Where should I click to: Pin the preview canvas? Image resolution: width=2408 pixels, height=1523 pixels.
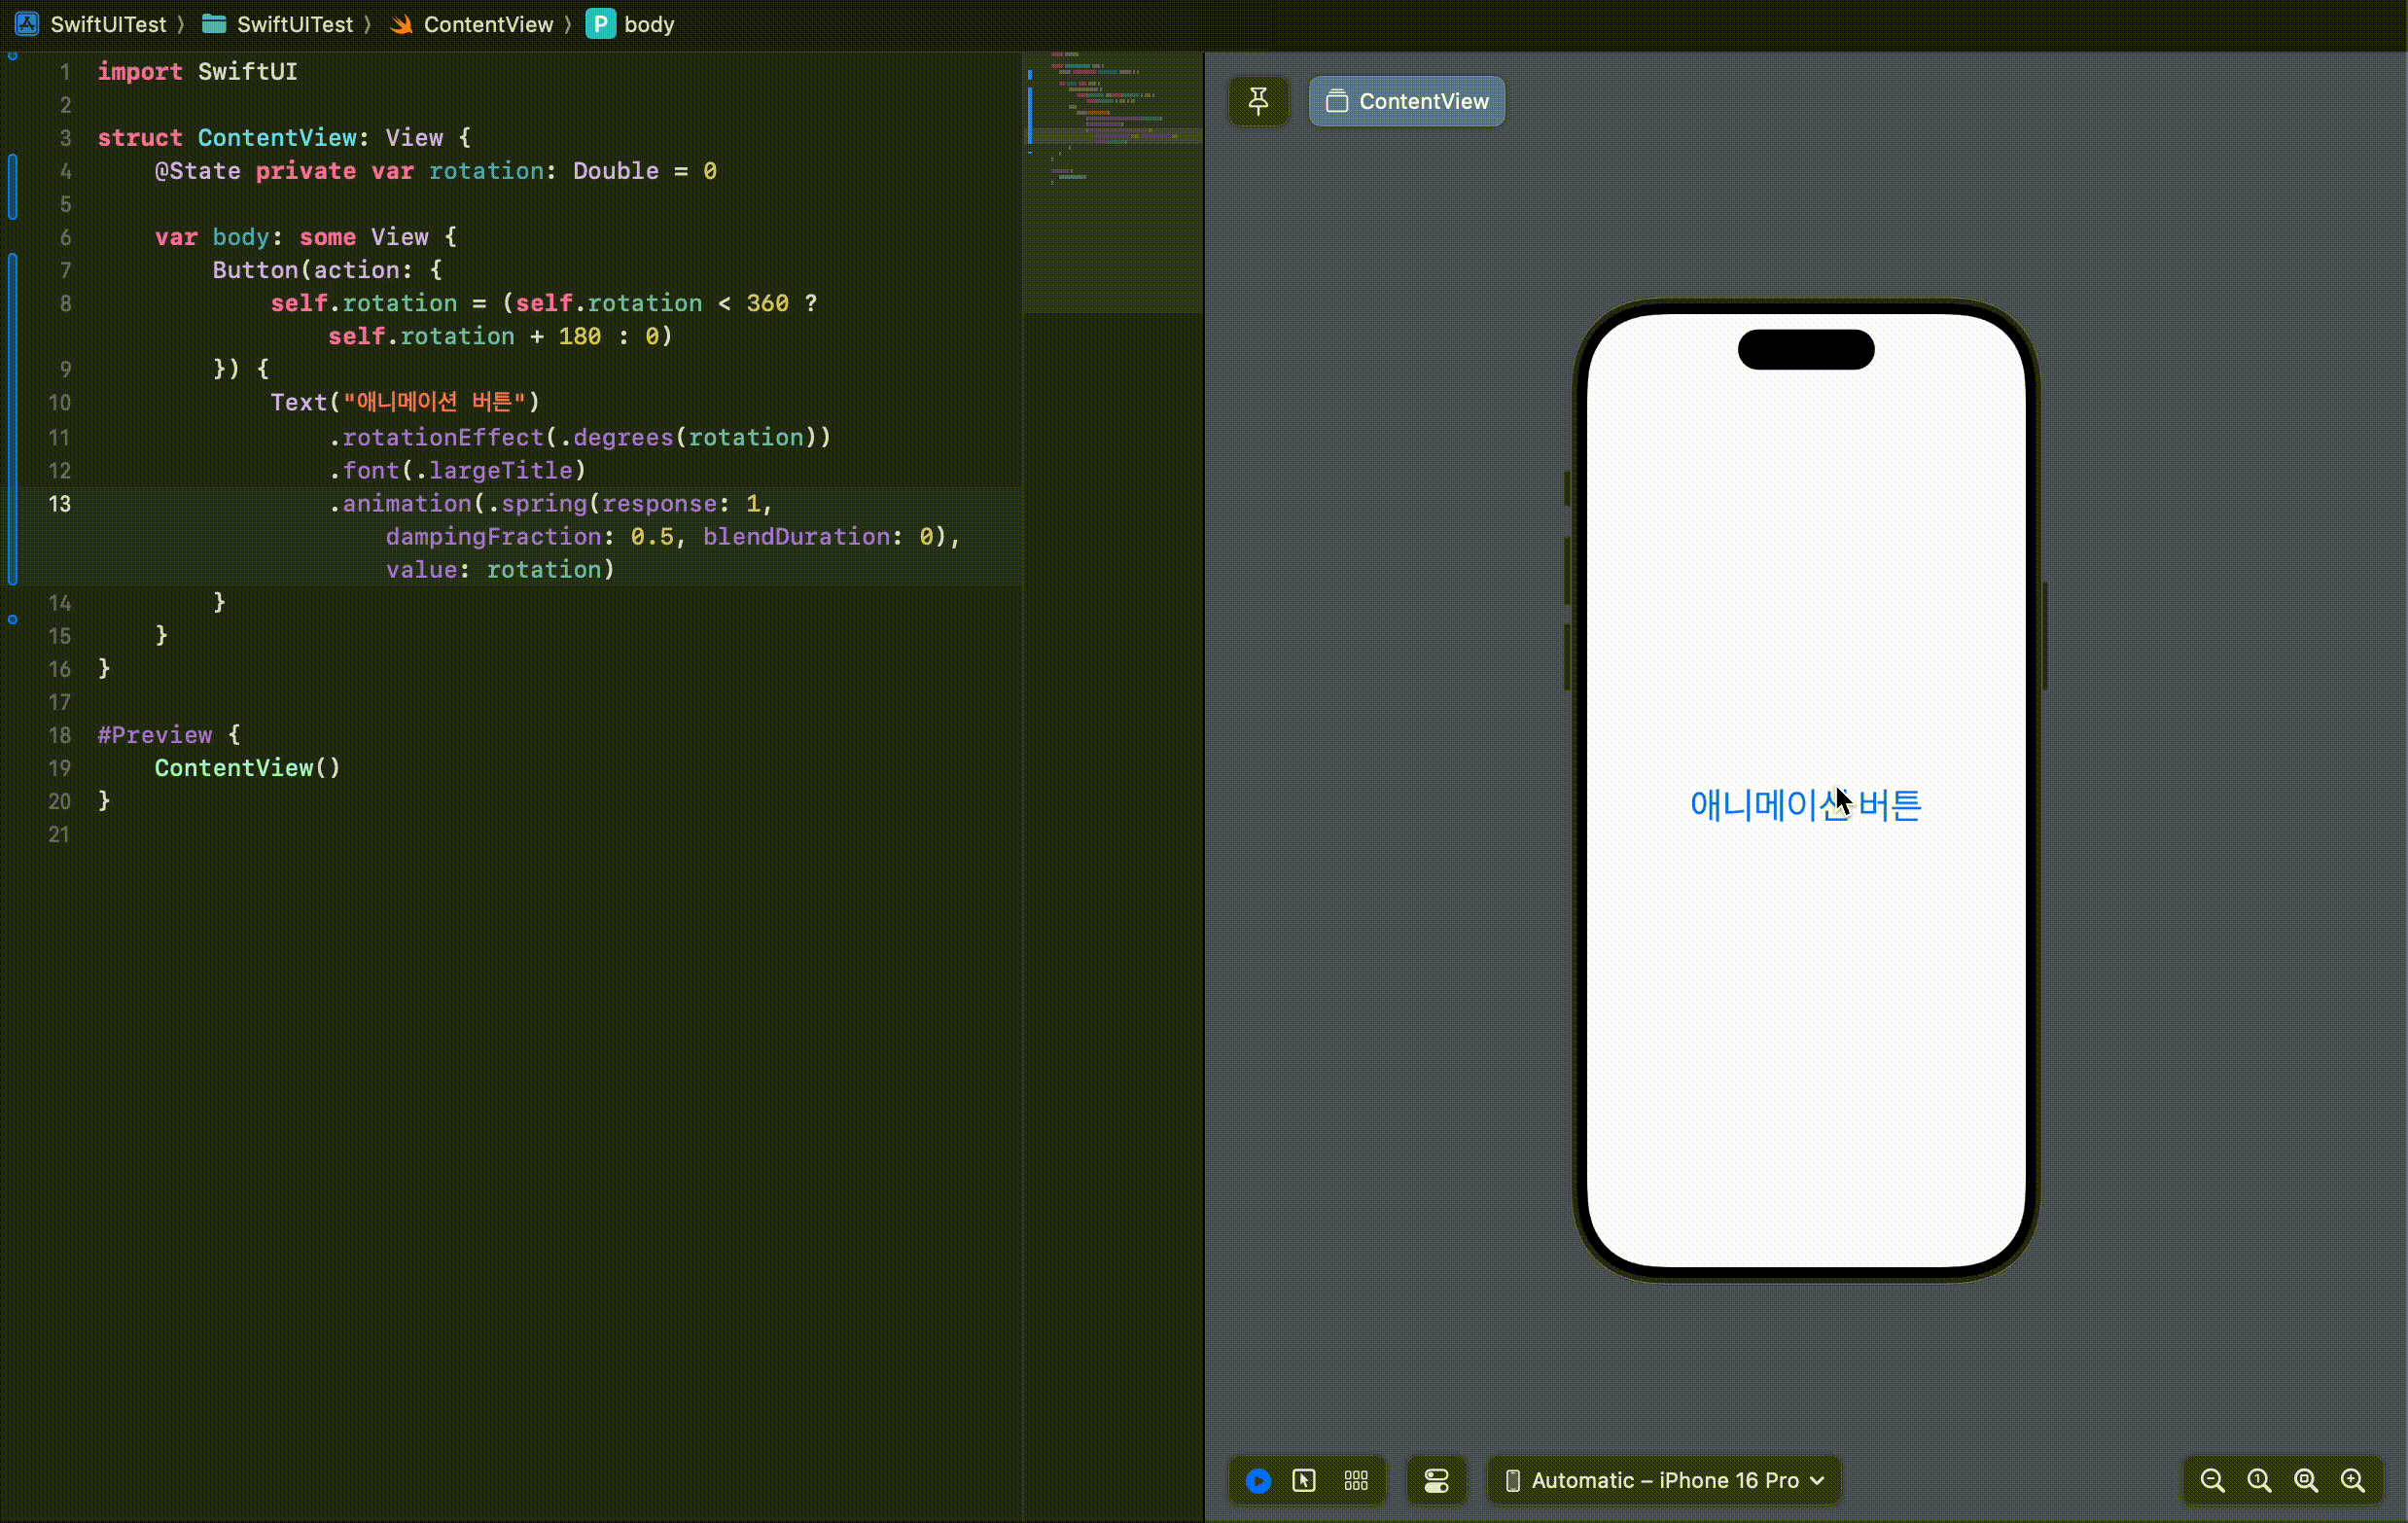[x=1258, y=101]
